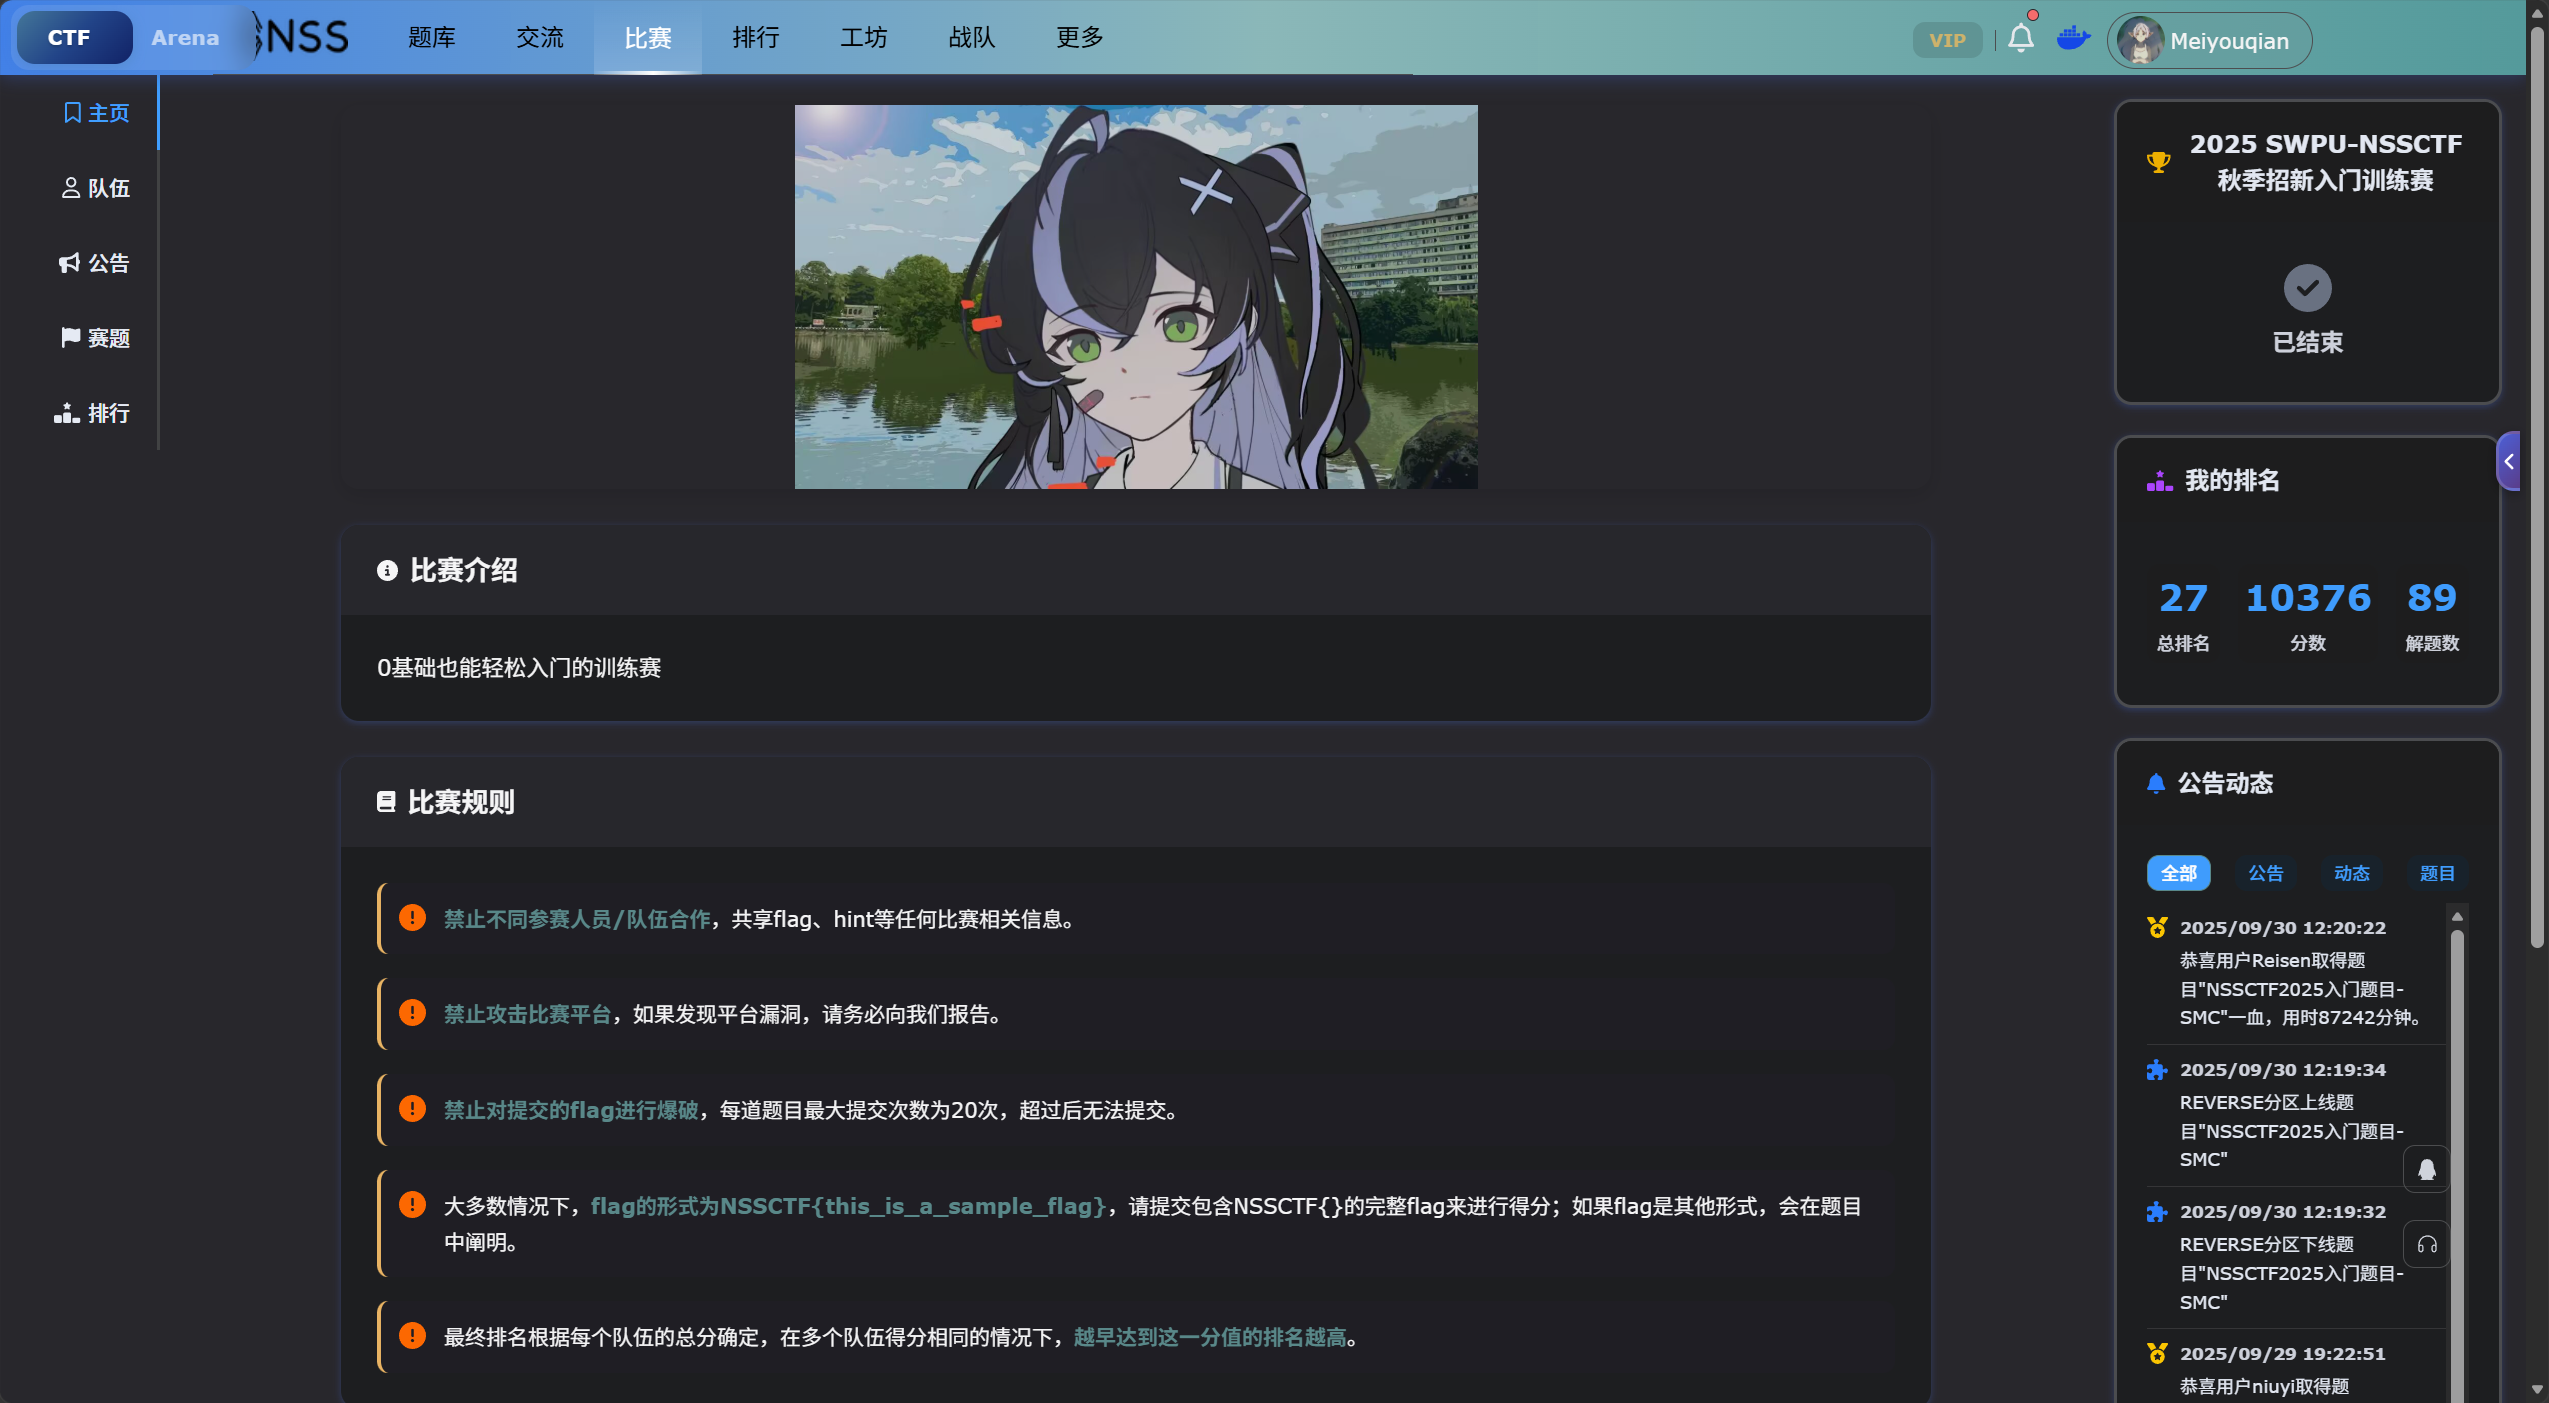Select the 动态 announcement filter tab
Viewport: 2549px width, 1403px height.
pos(2351,873)
